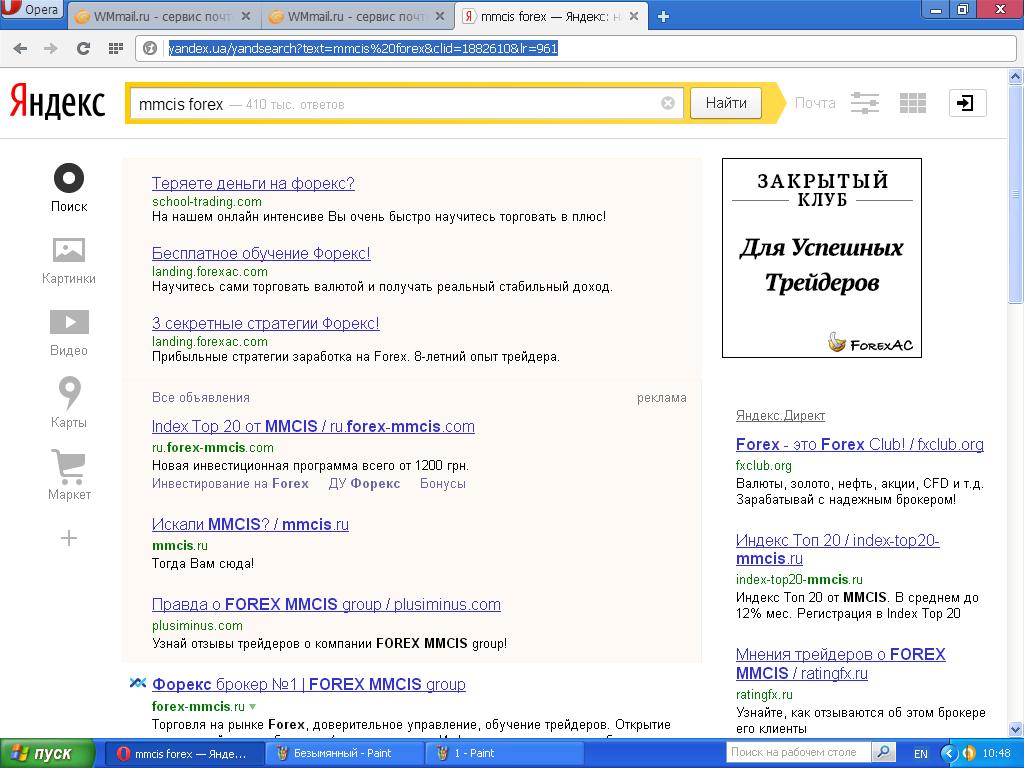Close the second WMmail.ru tab
The image size is (1024, 768).
(440, 17)
